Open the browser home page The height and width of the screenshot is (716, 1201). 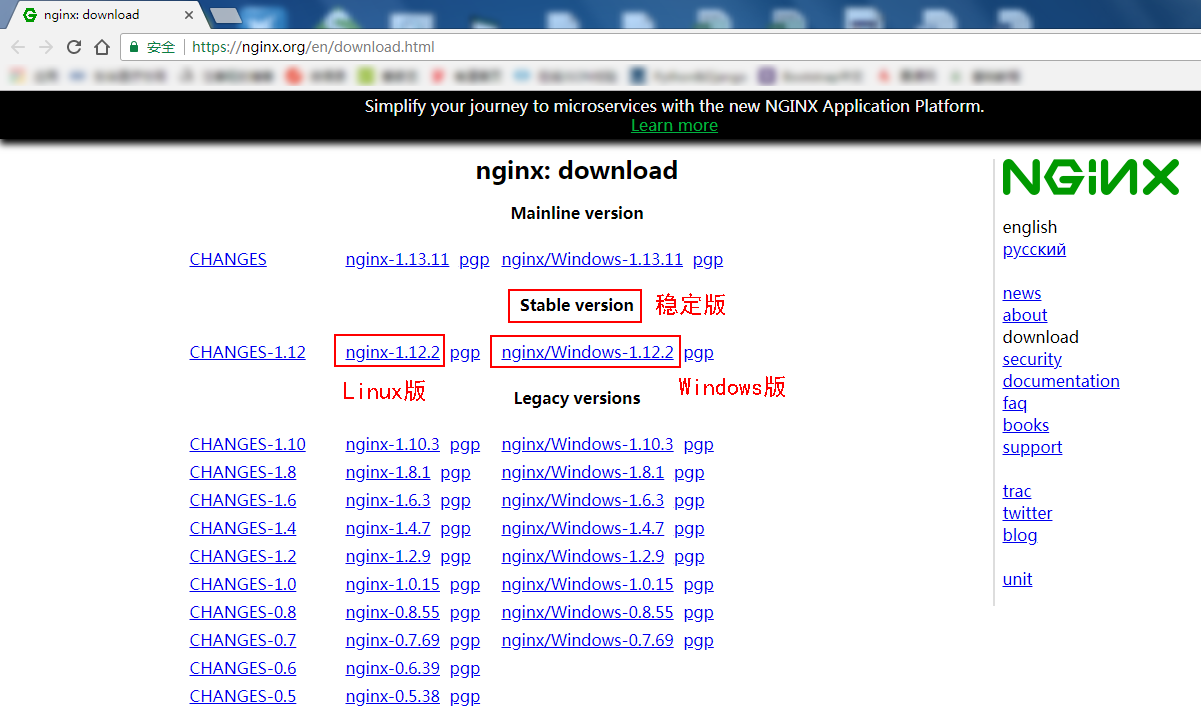click(x=101, y=46)
